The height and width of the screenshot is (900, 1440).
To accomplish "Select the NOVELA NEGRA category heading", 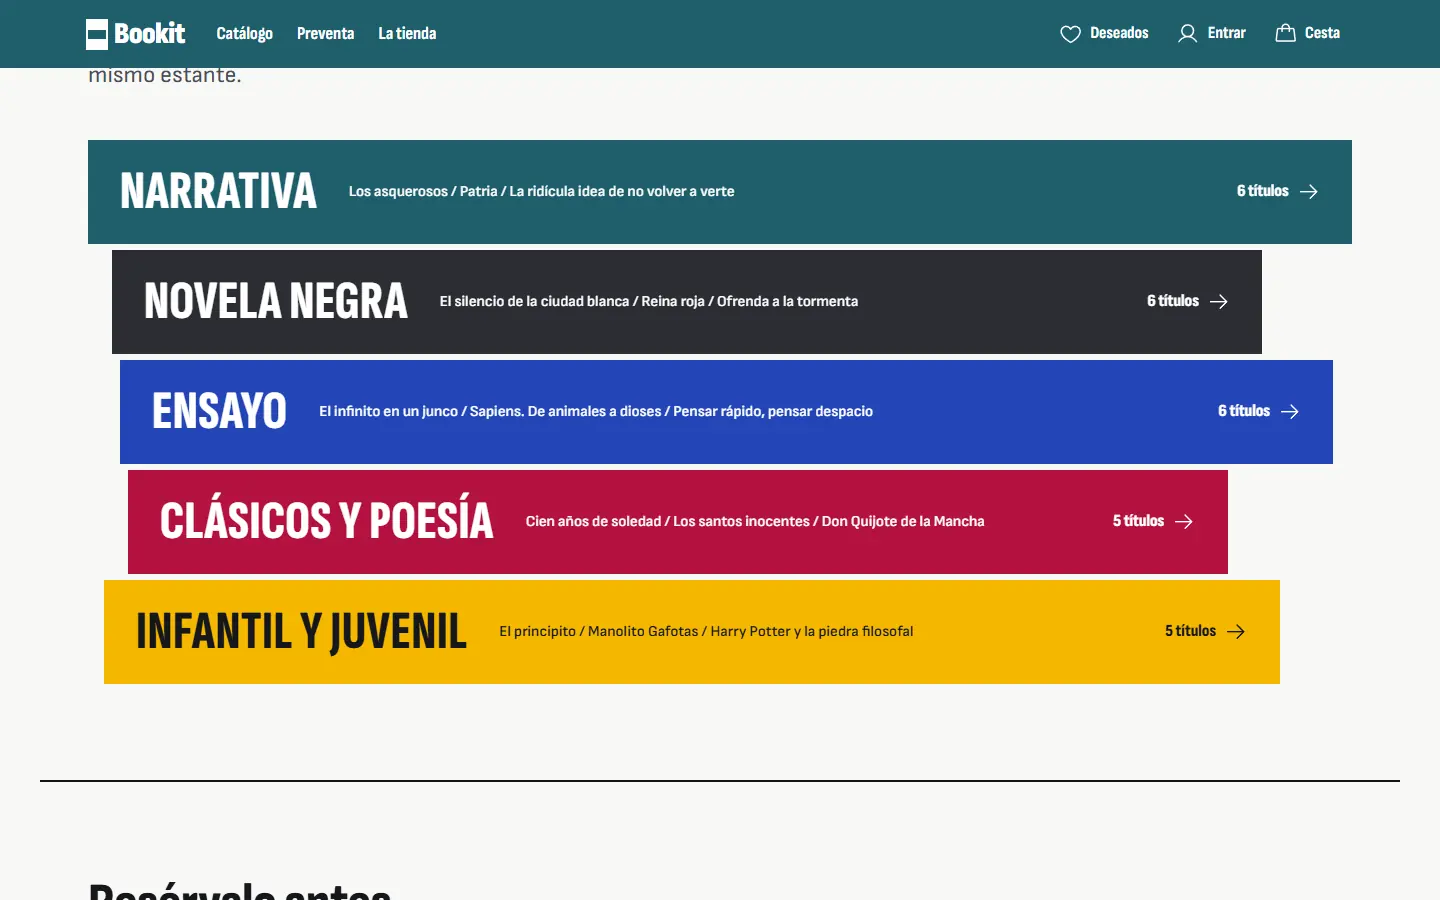I will [276, 301].
